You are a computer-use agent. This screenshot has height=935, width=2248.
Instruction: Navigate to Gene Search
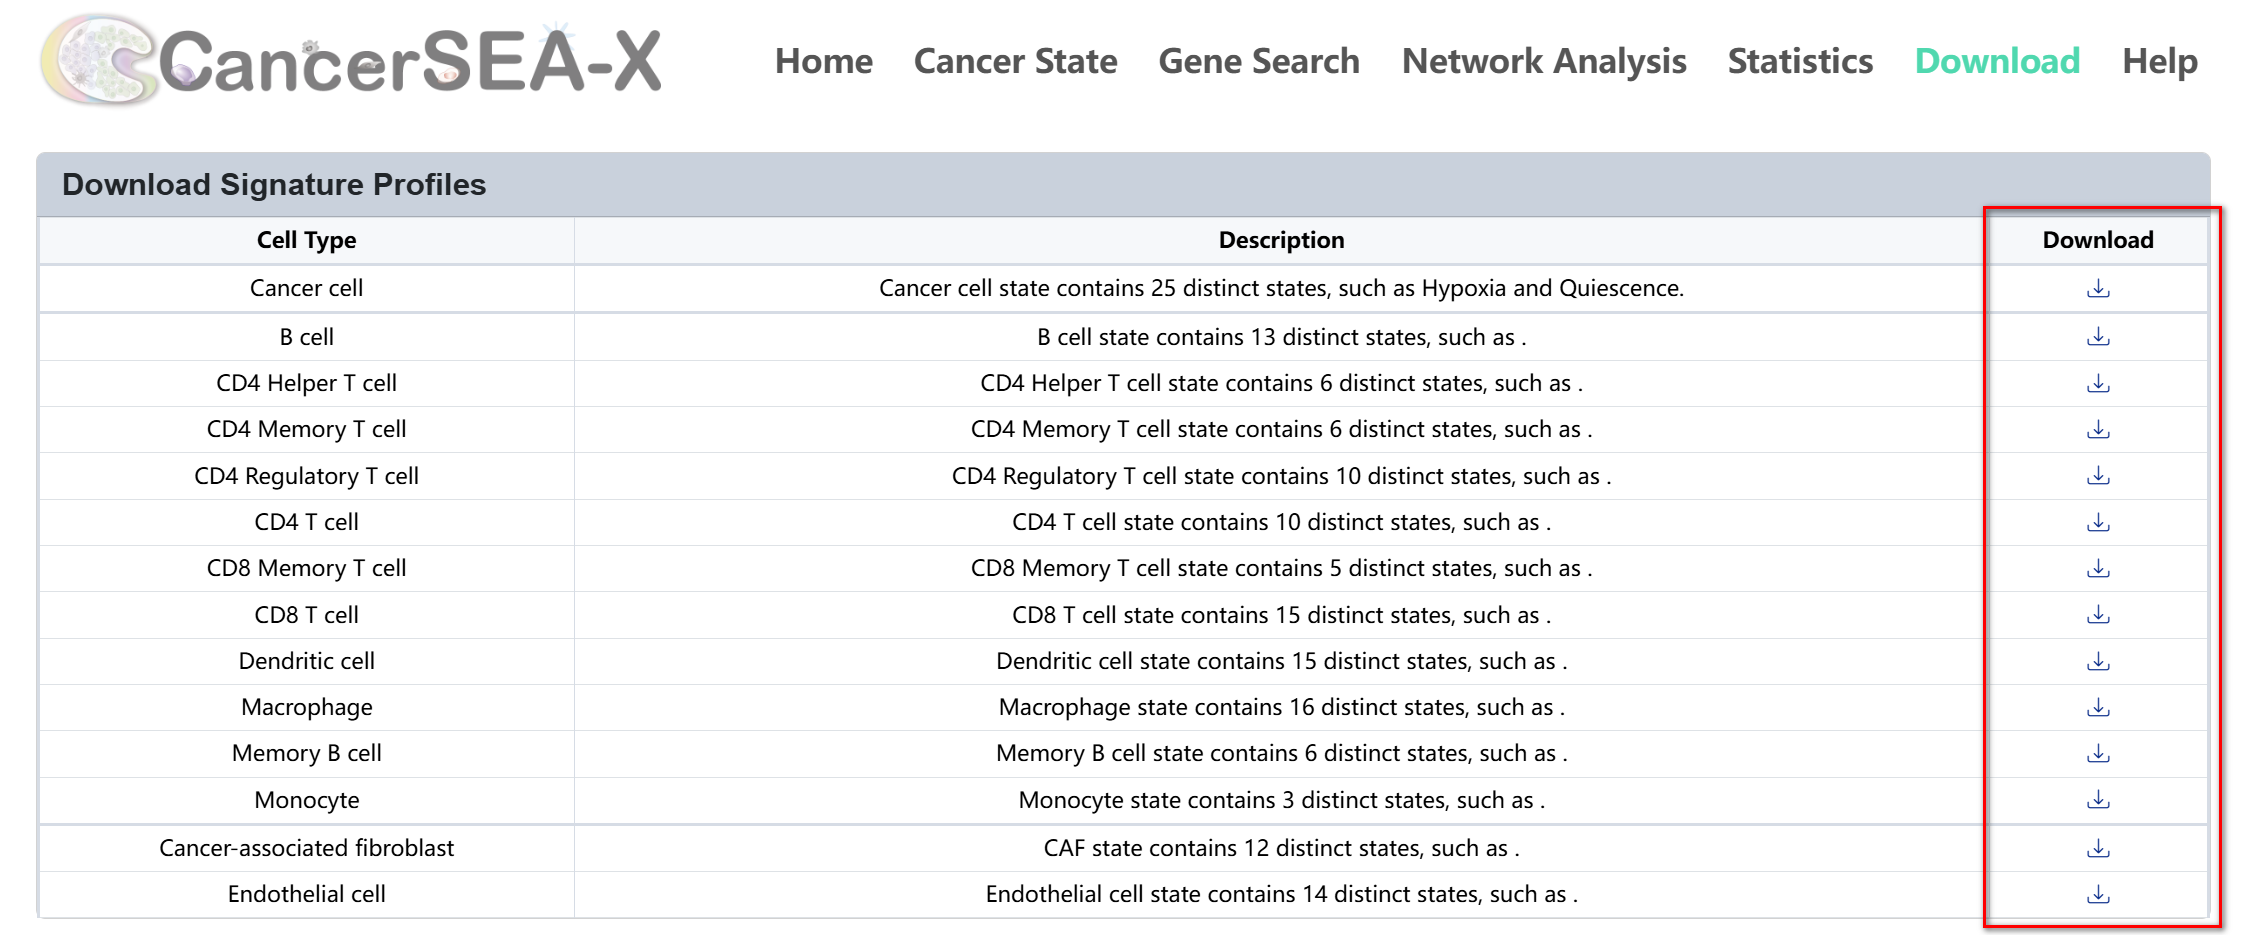click(x=1259, y=62)
